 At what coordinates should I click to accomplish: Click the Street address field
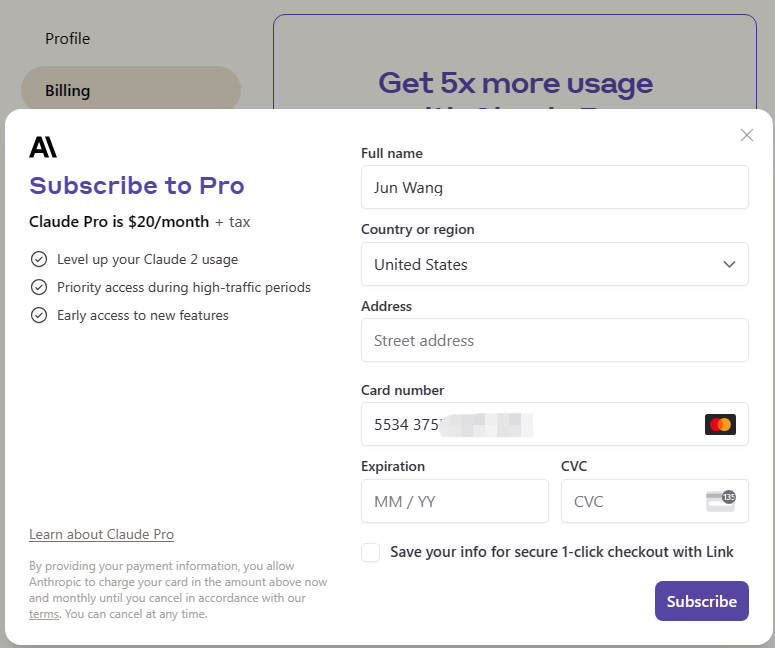pos(555,340)
